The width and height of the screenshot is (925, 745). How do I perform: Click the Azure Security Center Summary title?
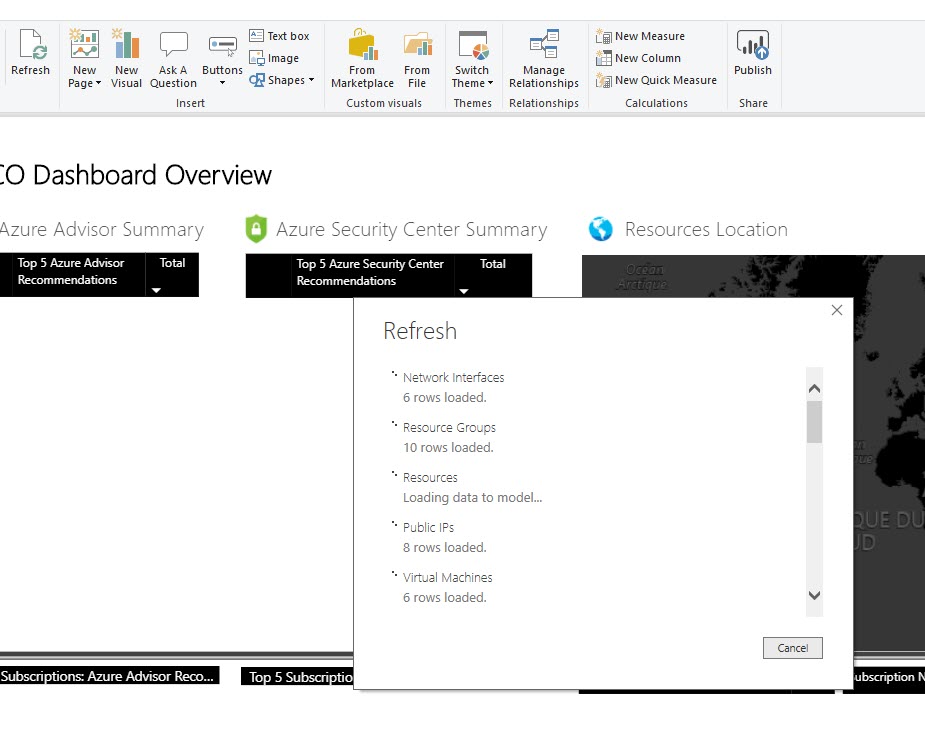(412, 229)
